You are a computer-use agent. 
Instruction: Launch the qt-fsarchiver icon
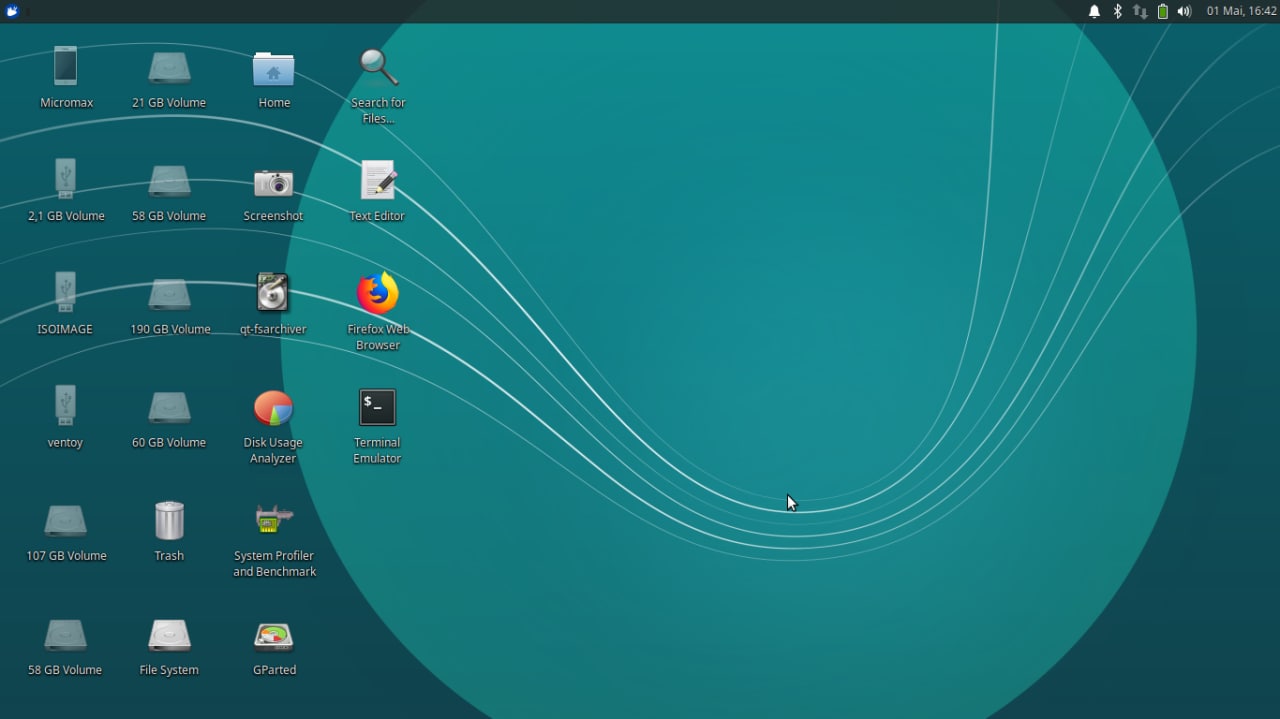(x=272, y=293)
